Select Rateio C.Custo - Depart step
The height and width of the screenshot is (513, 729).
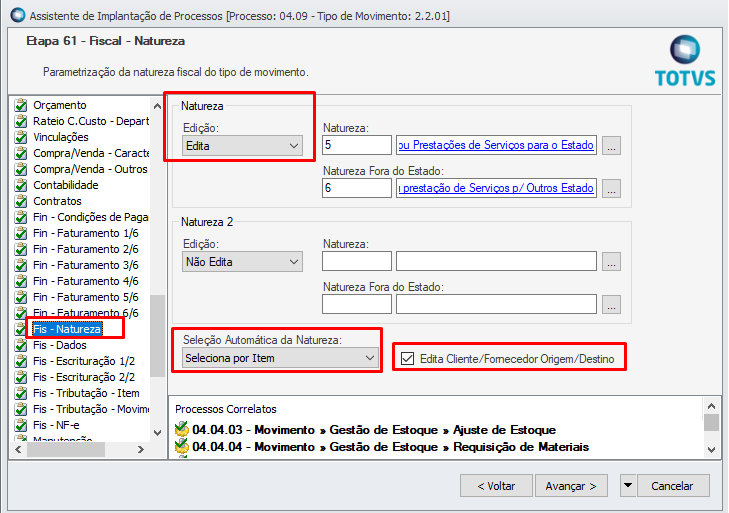tap(91, 121)
